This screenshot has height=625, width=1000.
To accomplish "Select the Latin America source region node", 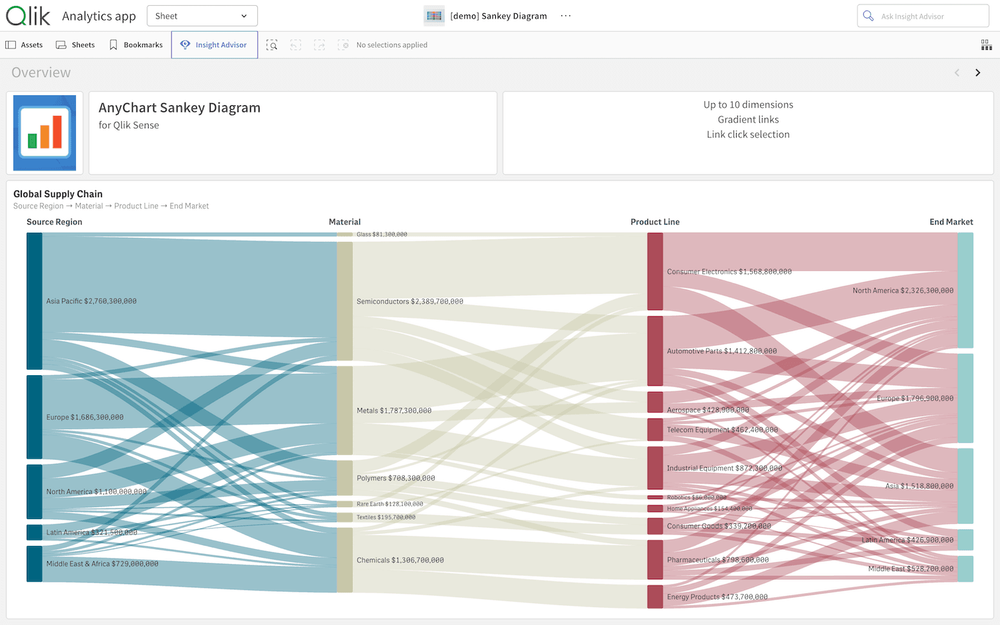I will coord(34,533).
